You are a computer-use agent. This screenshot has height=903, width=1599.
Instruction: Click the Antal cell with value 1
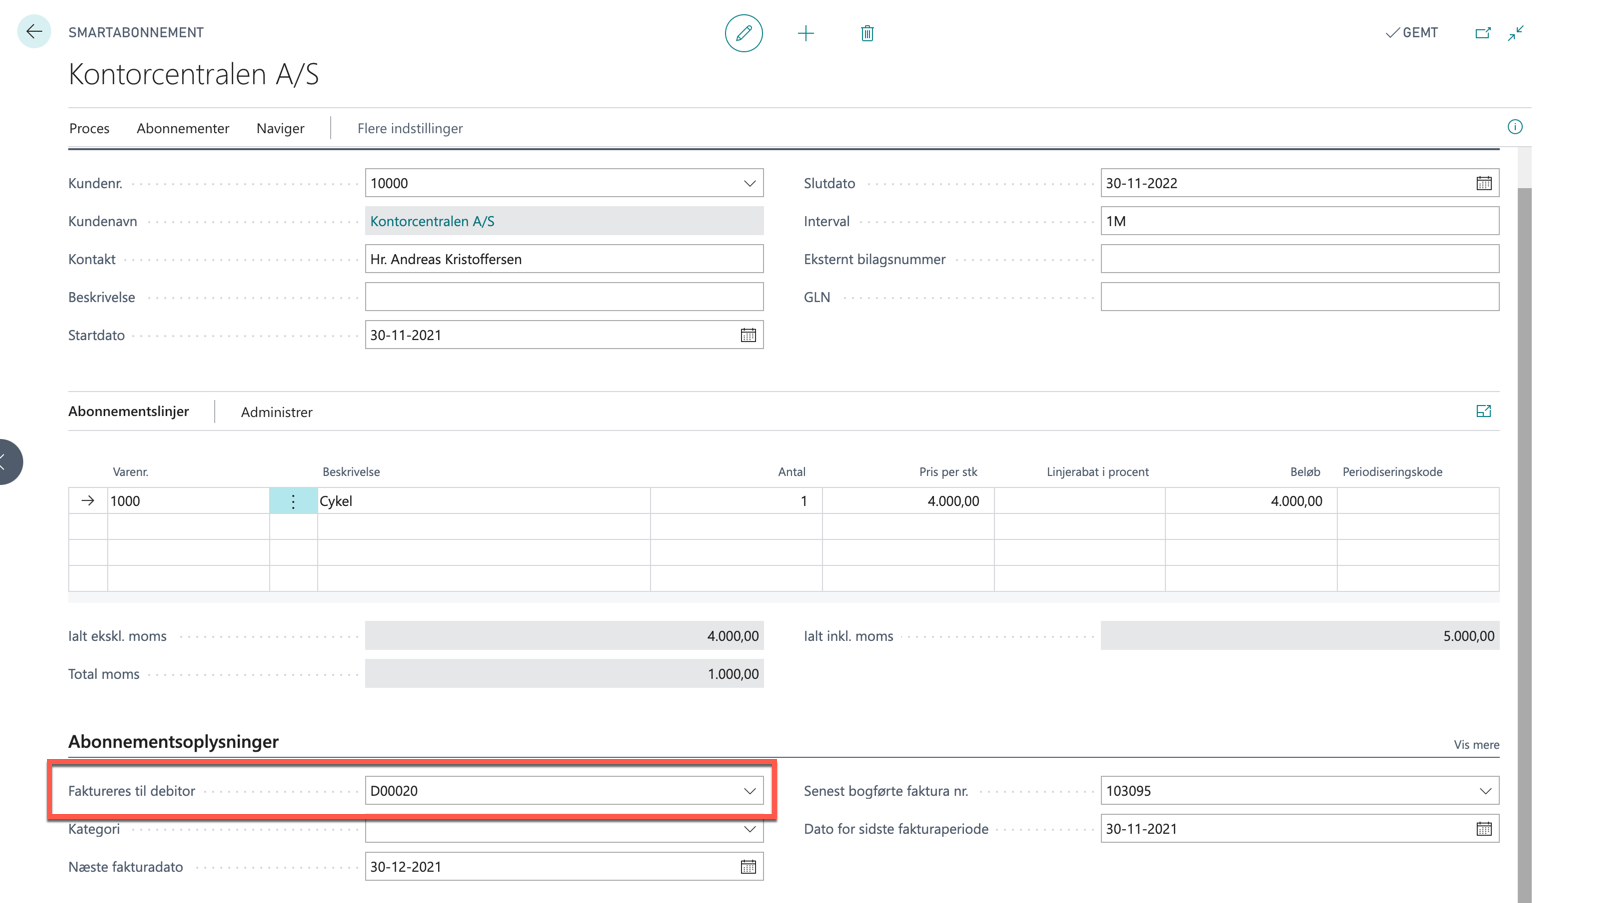pyautogui.click(x=736, y=501)
